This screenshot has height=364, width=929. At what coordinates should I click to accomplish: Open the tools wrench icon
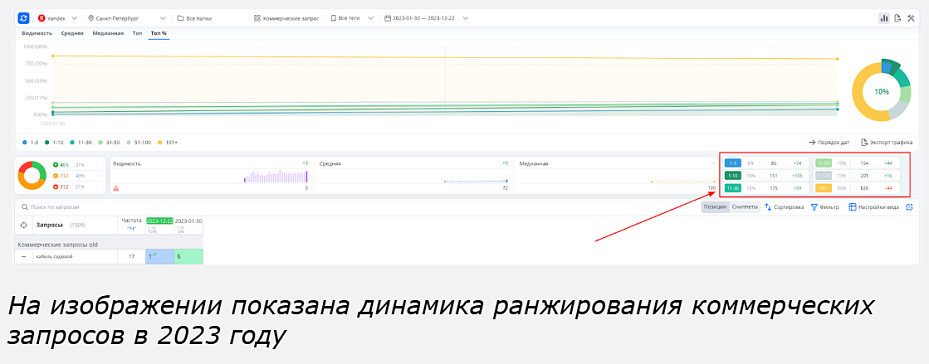[911, 18]
